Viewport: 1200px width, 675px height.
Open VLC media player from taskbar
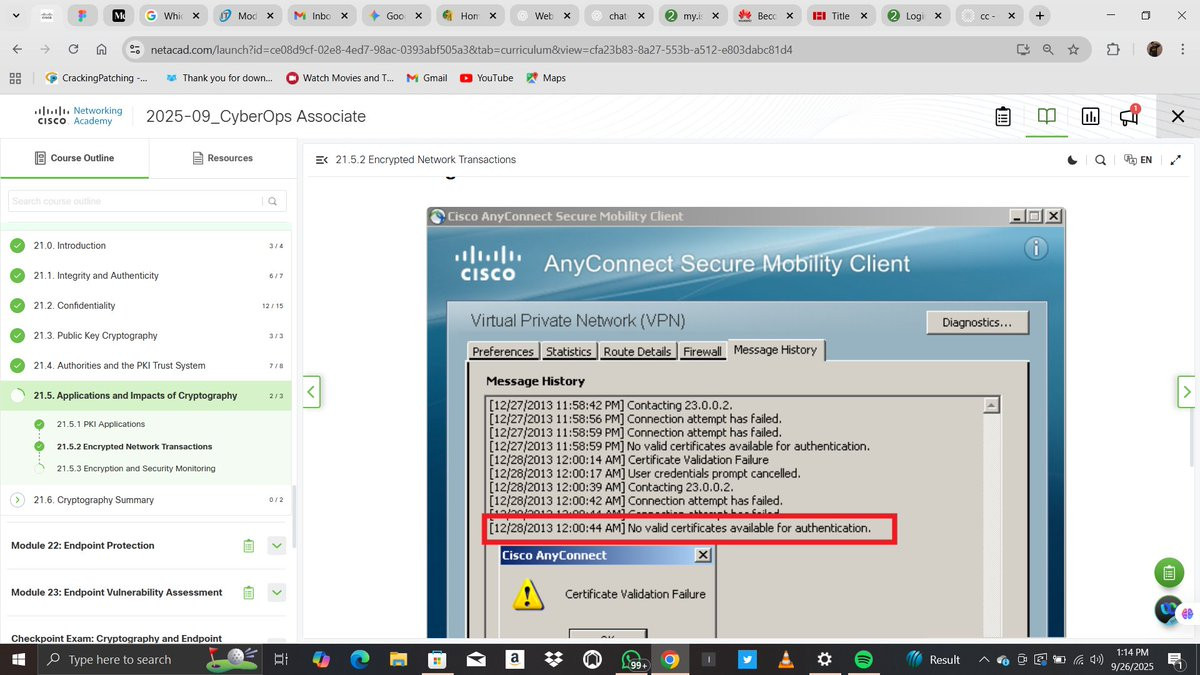tap(786, 659)
